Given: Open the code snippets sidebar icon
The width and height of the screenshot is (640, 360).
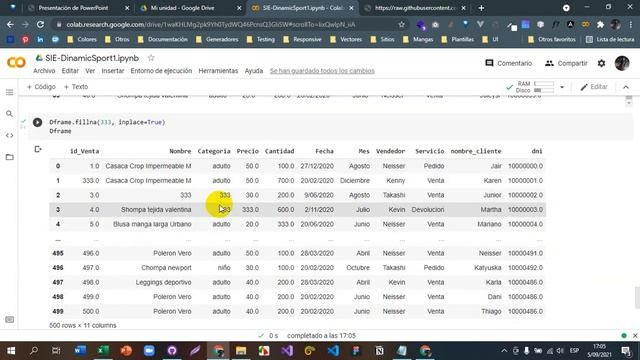Looking at the screenshot, I should click(x=9, y=136).
